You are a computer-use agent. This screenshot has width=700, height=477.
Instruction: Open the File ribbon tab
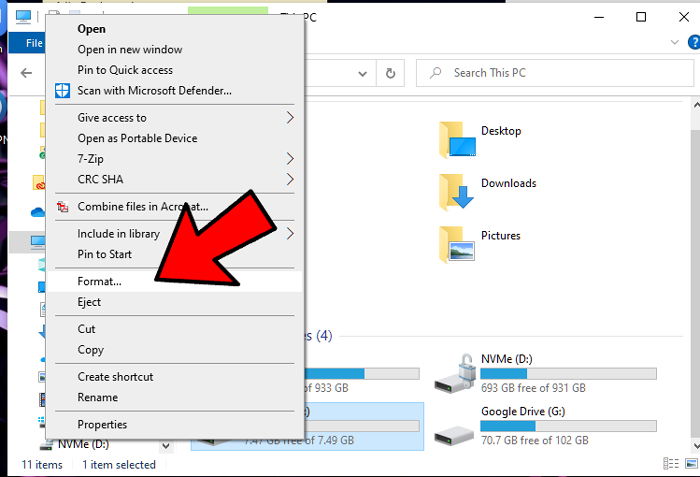(28, 43)
